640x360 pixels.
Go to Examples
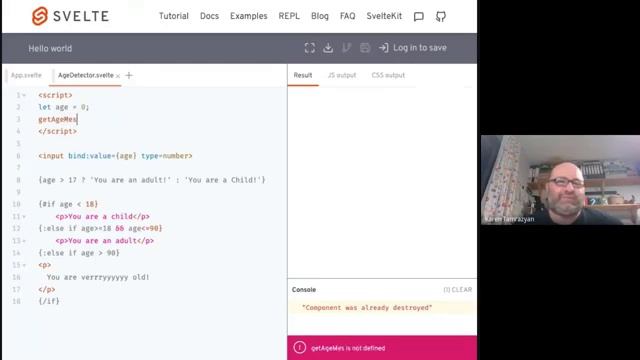click(x=249, y=16)
